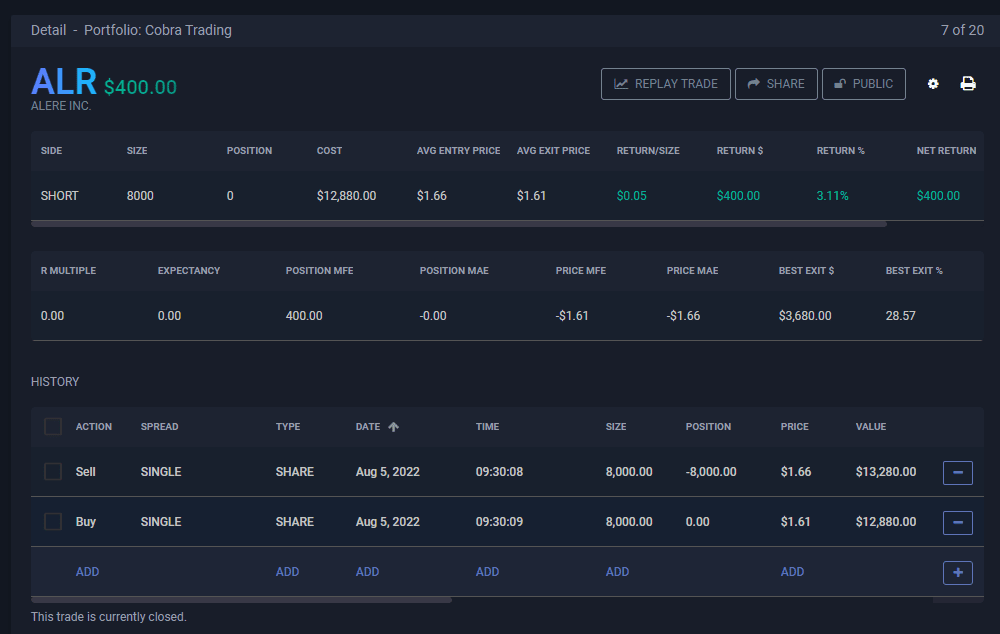The image size is (1000, 634).
Task: Click ADD under the Time column
Action: point(487,572)
